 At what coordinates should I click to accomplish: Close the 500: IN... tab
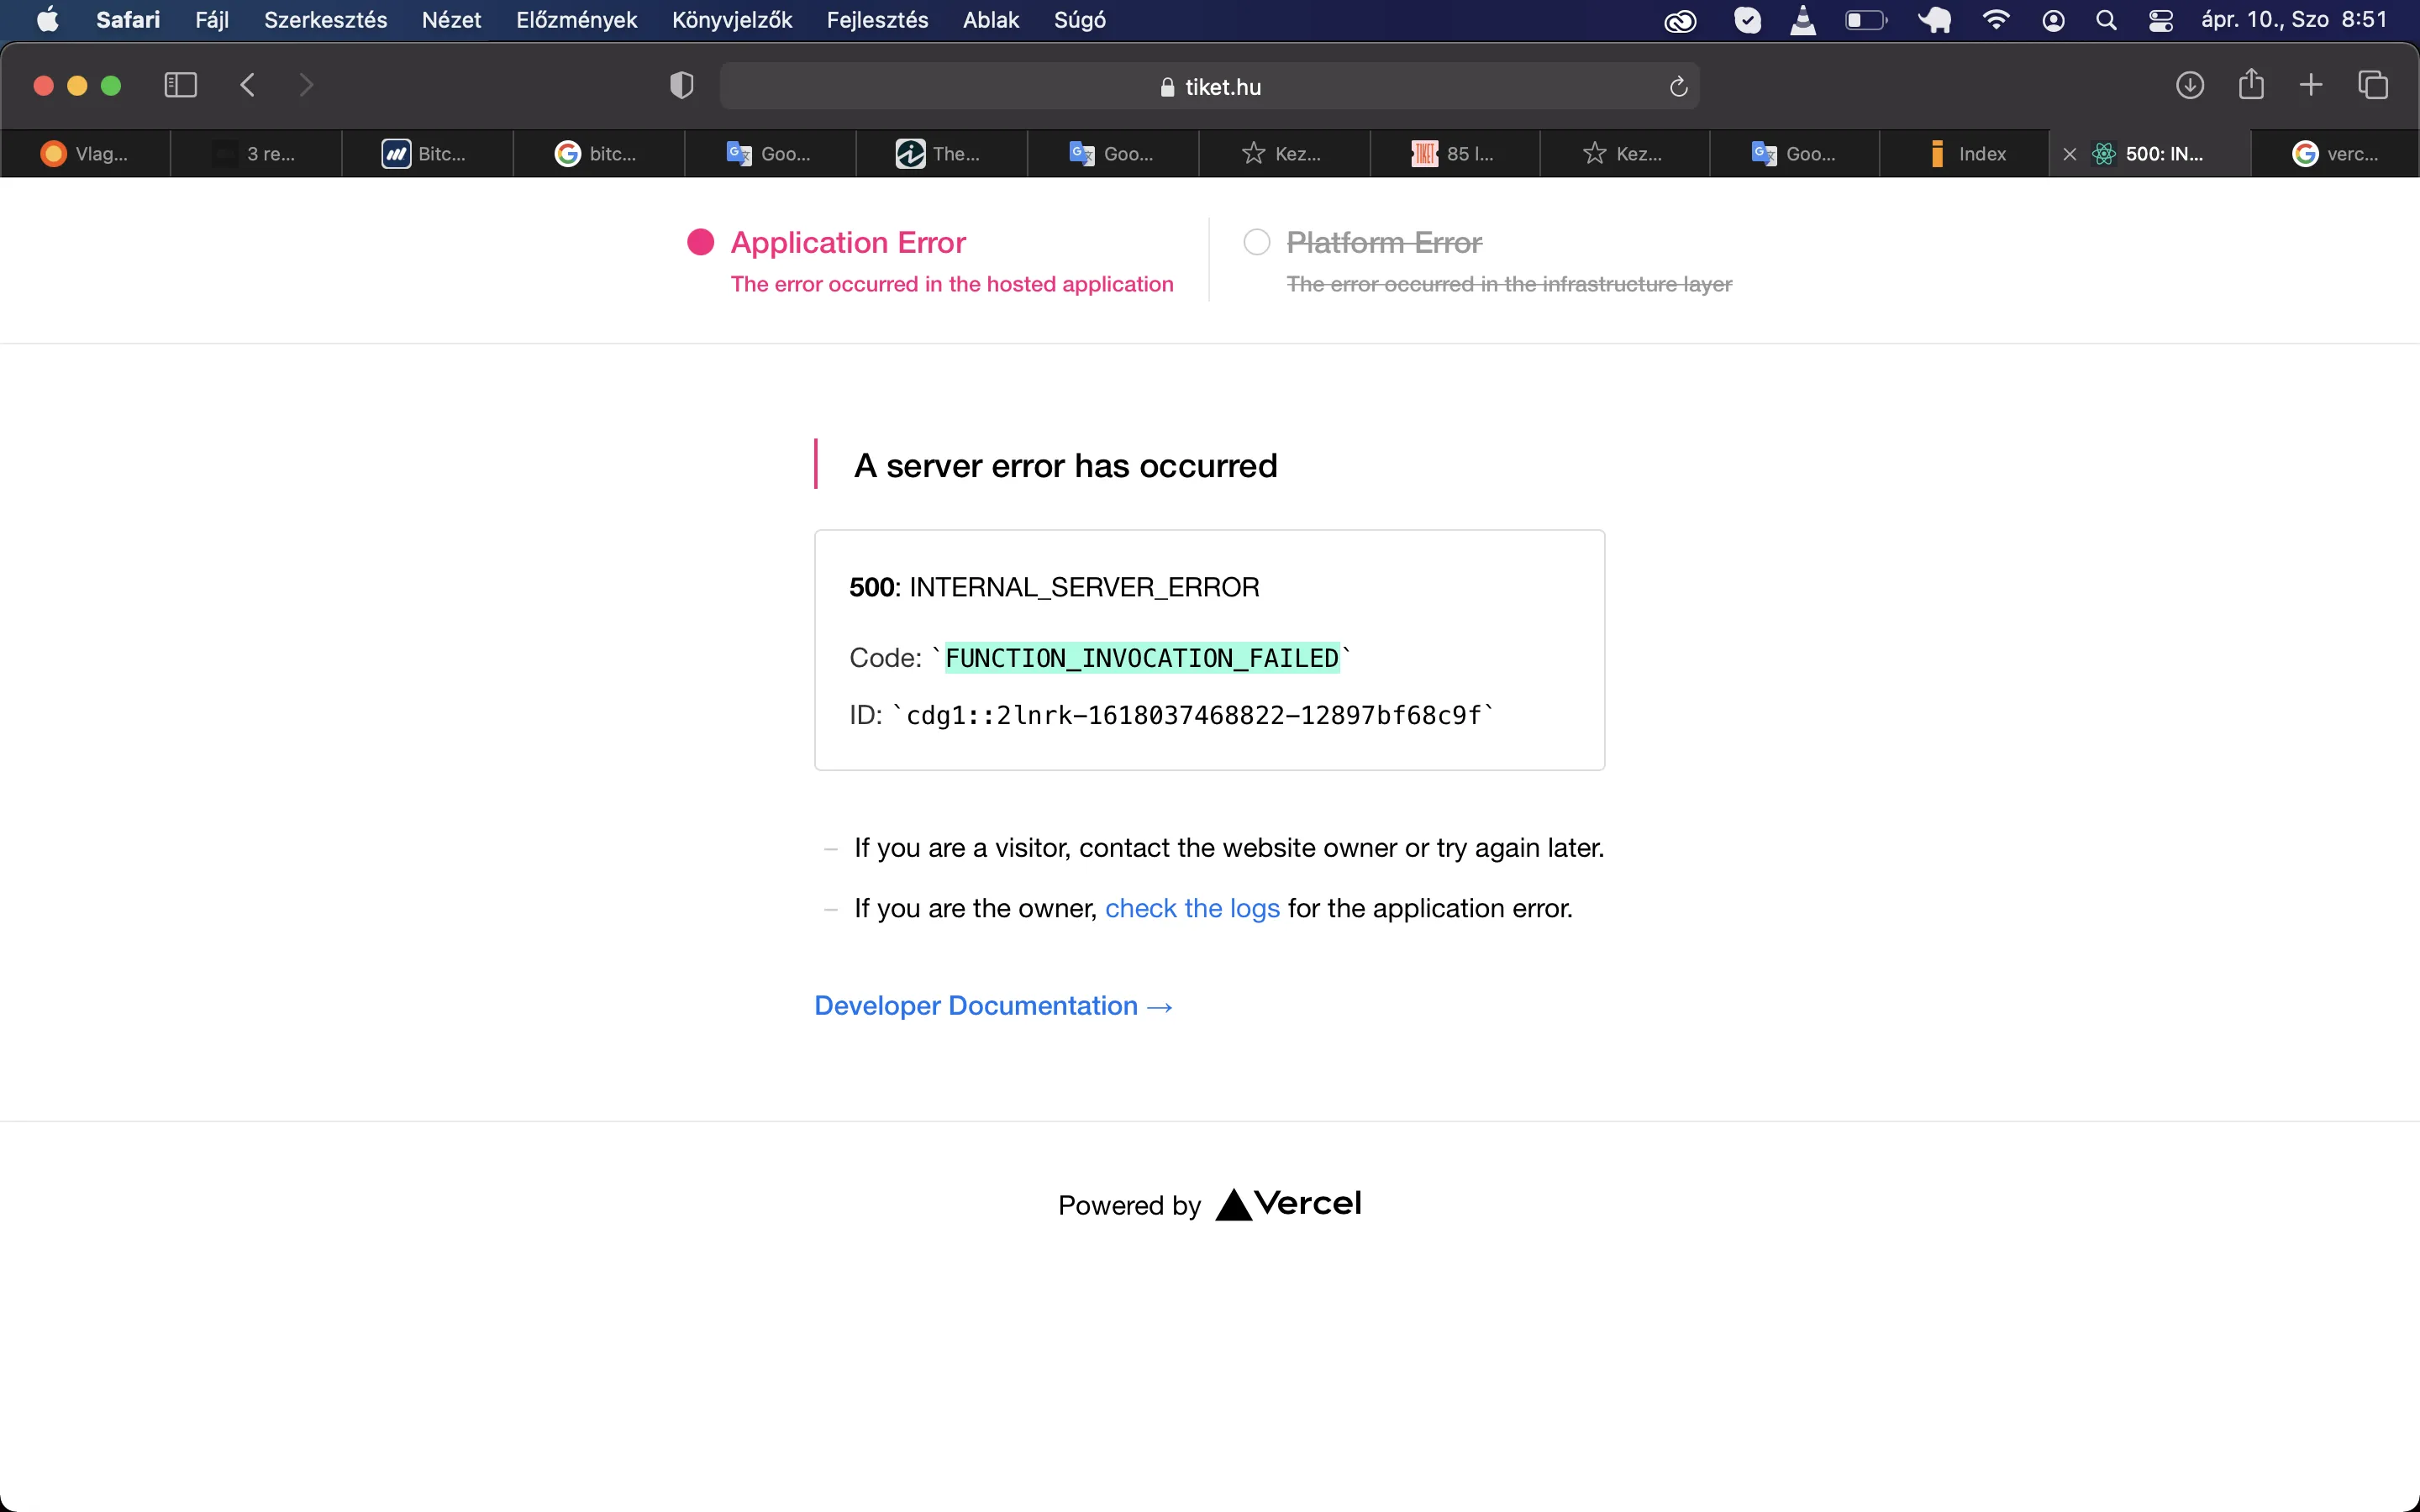(x=2070, y=154)
